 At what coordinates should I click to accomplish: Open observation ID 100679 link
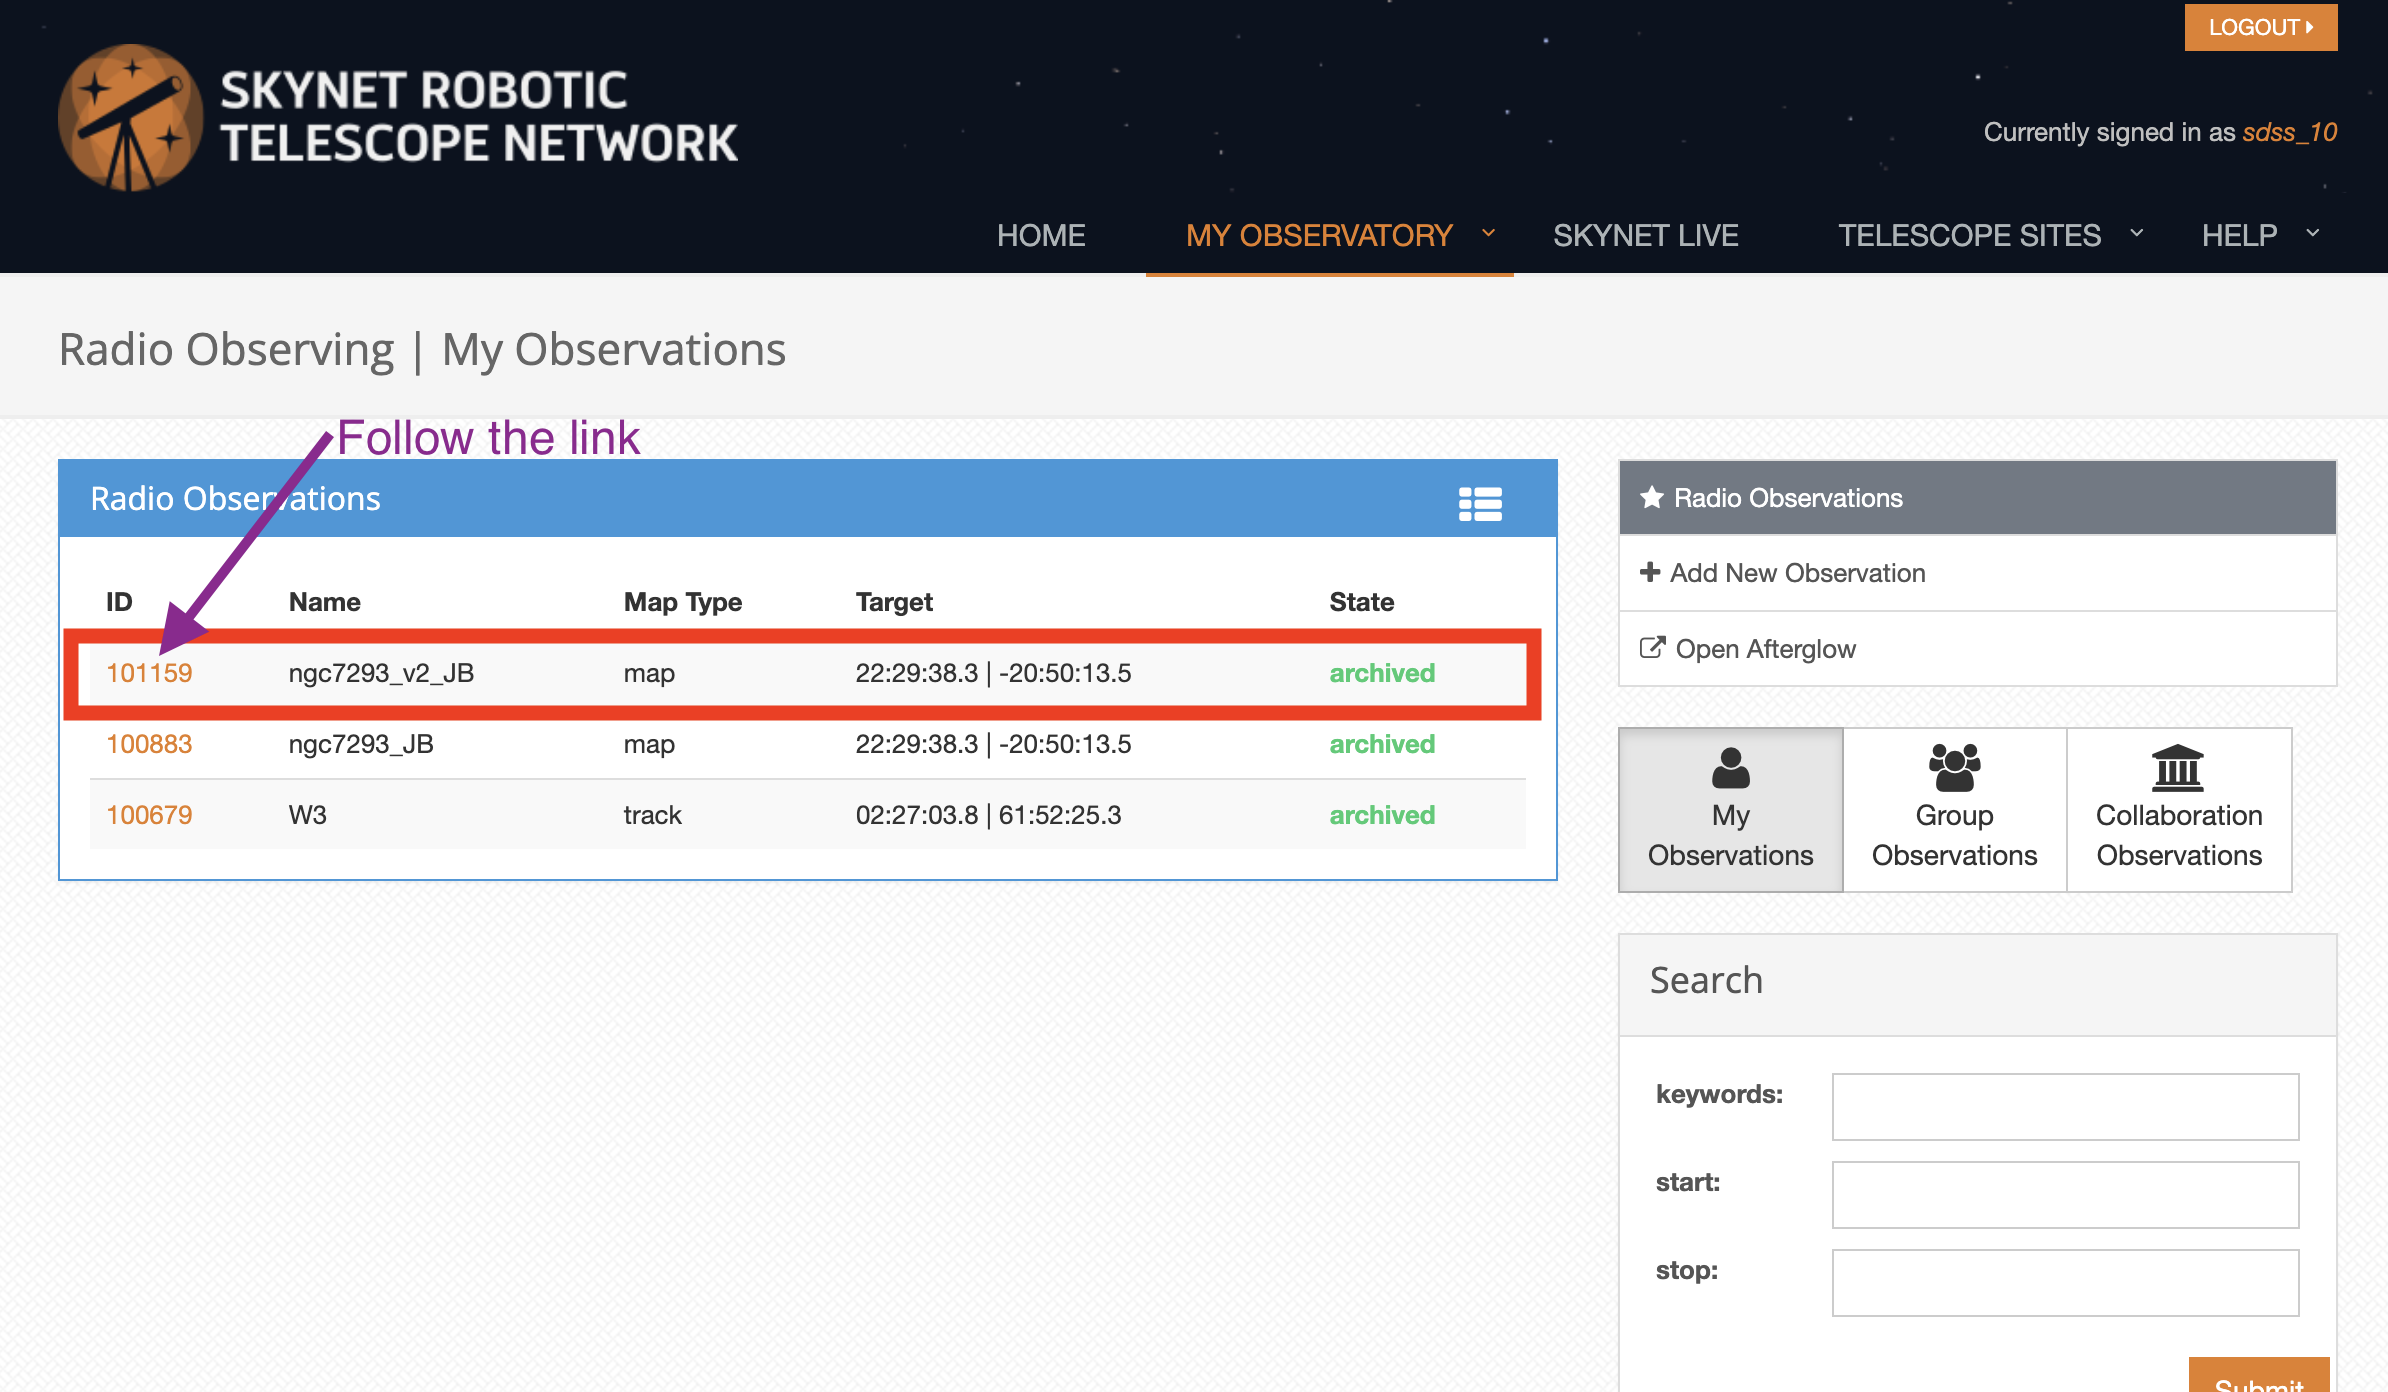pos(149,815)
